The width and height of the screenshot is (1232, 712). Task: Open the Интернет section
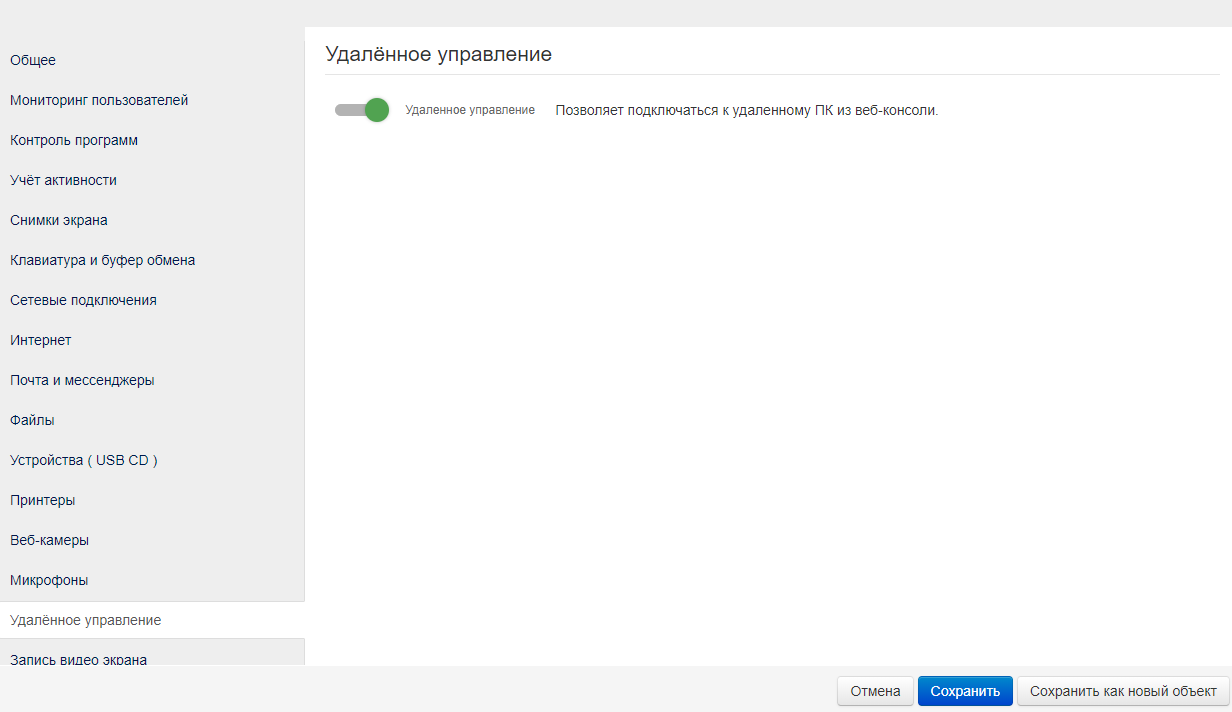[41, 340]
